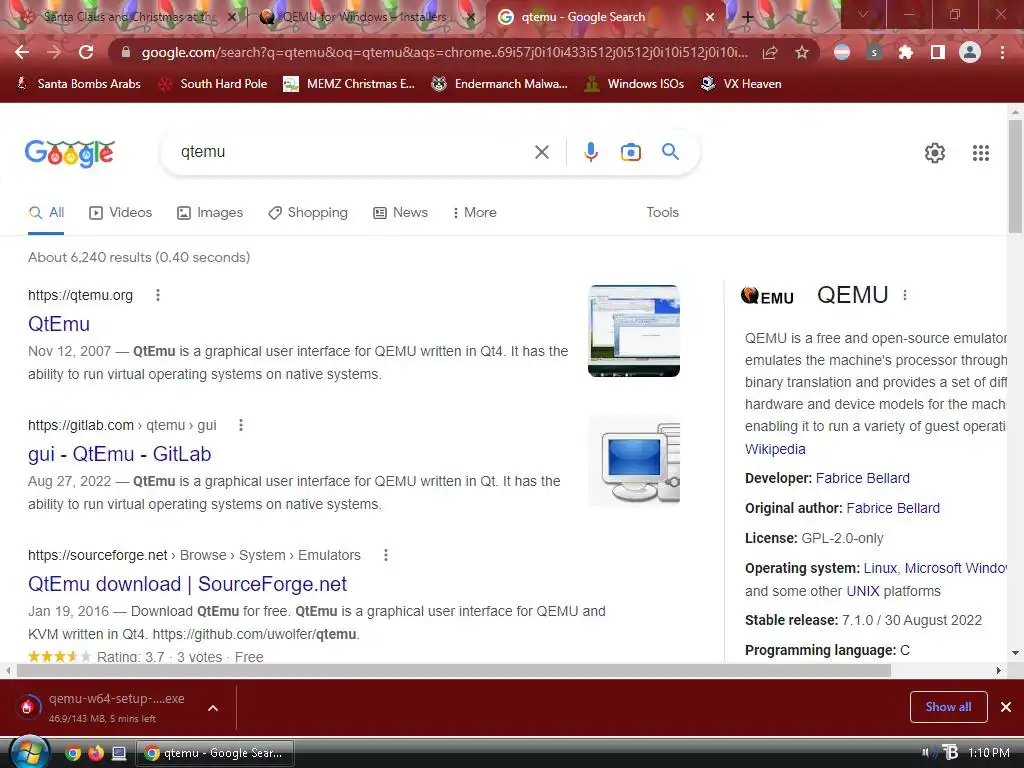Click the address bar URL

pos(444,52)
